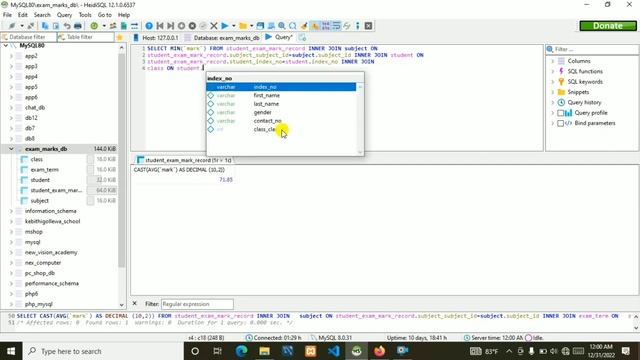
Task: Go to last row icon
Action: (x=171, y=26)
